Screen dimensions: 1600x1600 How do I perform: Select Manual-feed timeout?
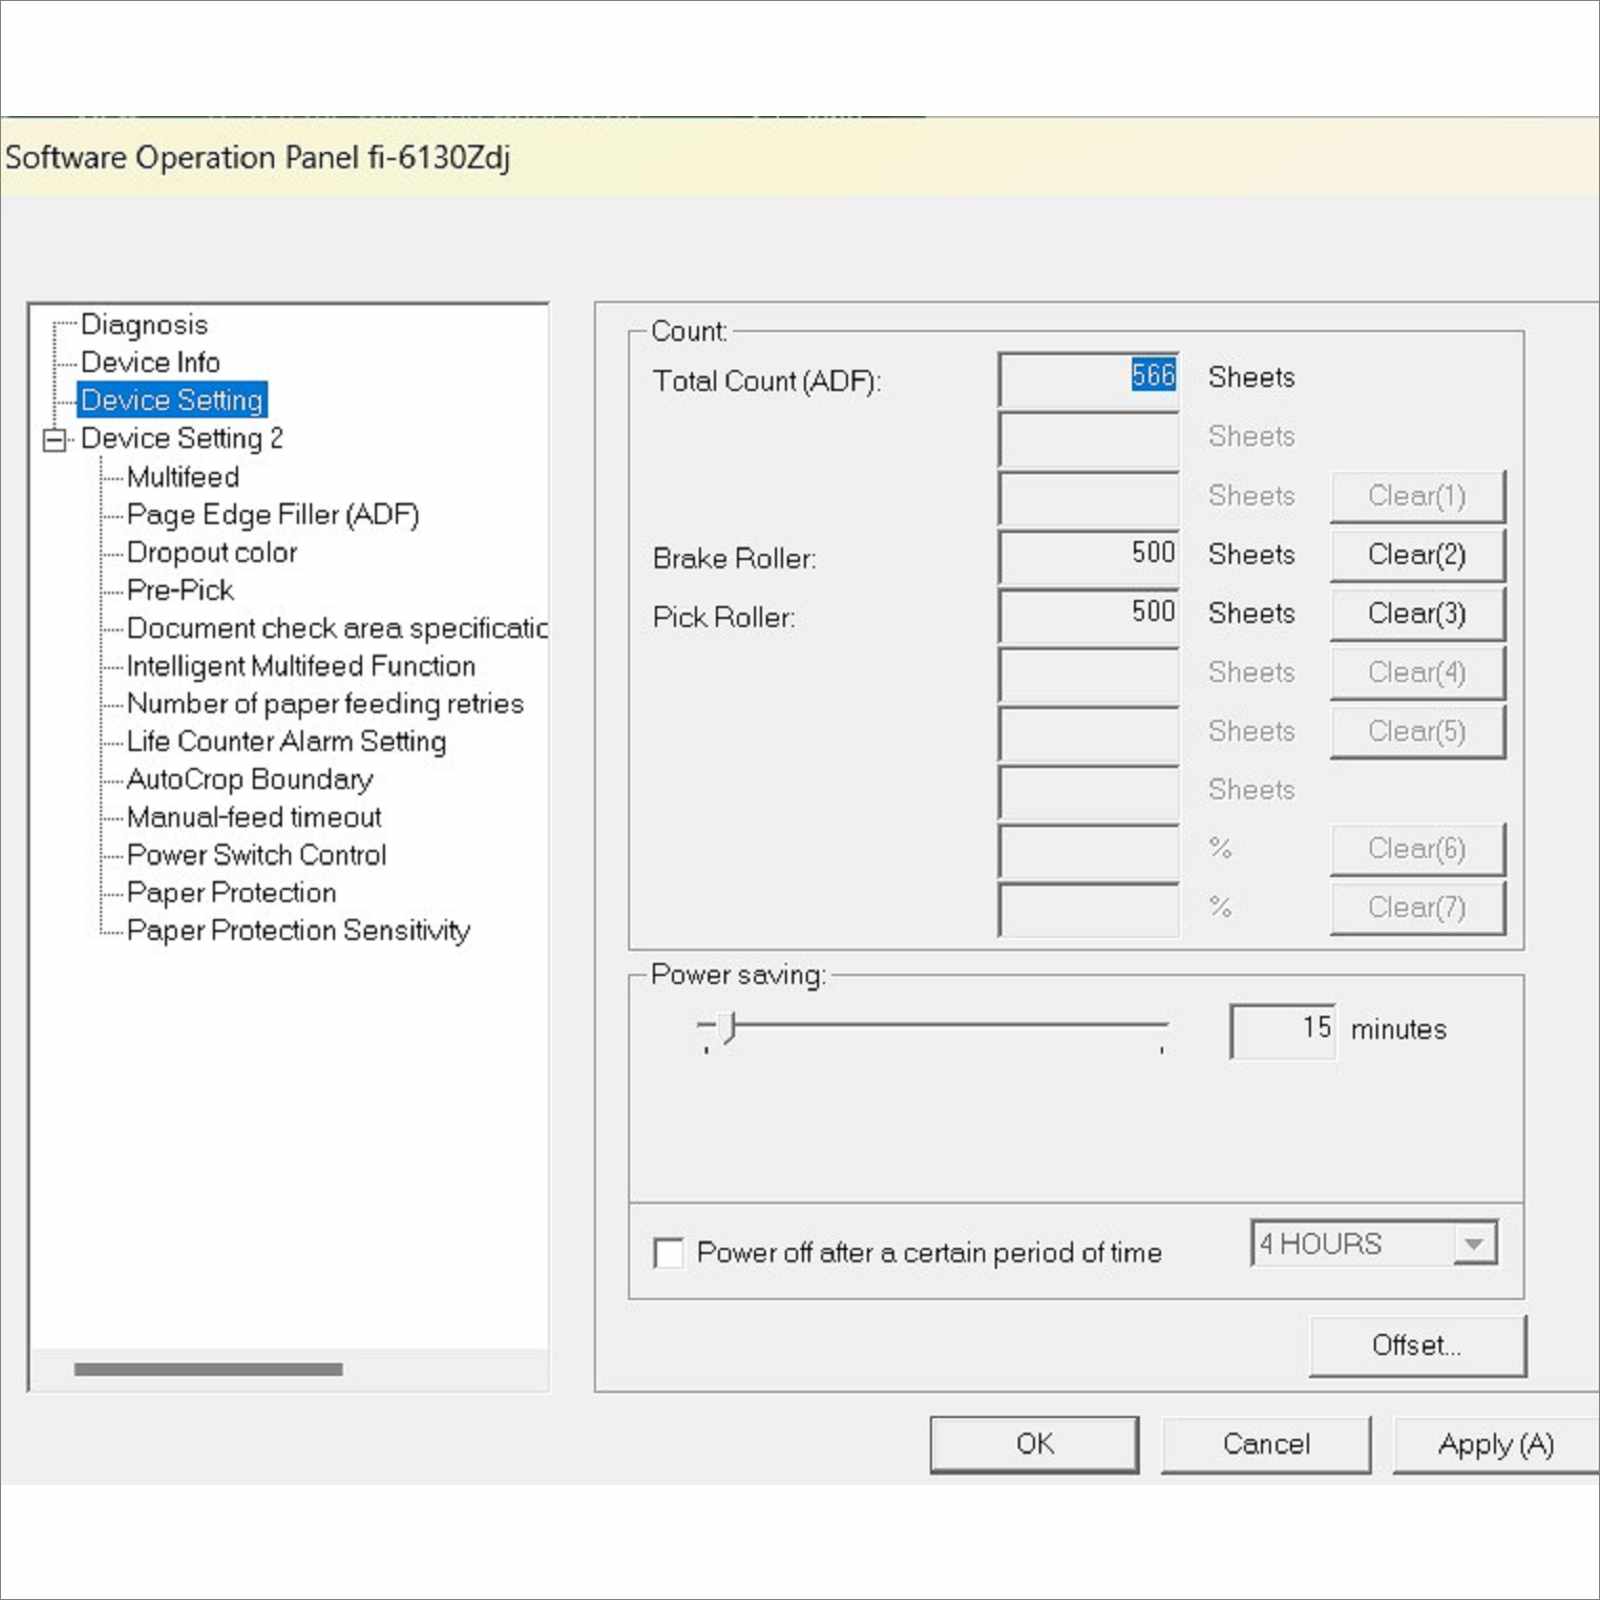click(254, 817)
